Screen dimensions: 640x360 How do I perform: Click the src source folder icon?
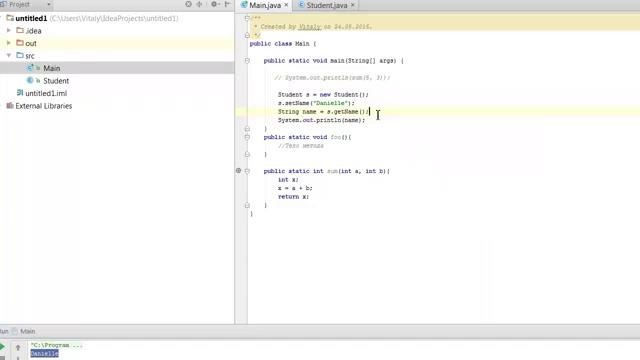coord(20,56)
